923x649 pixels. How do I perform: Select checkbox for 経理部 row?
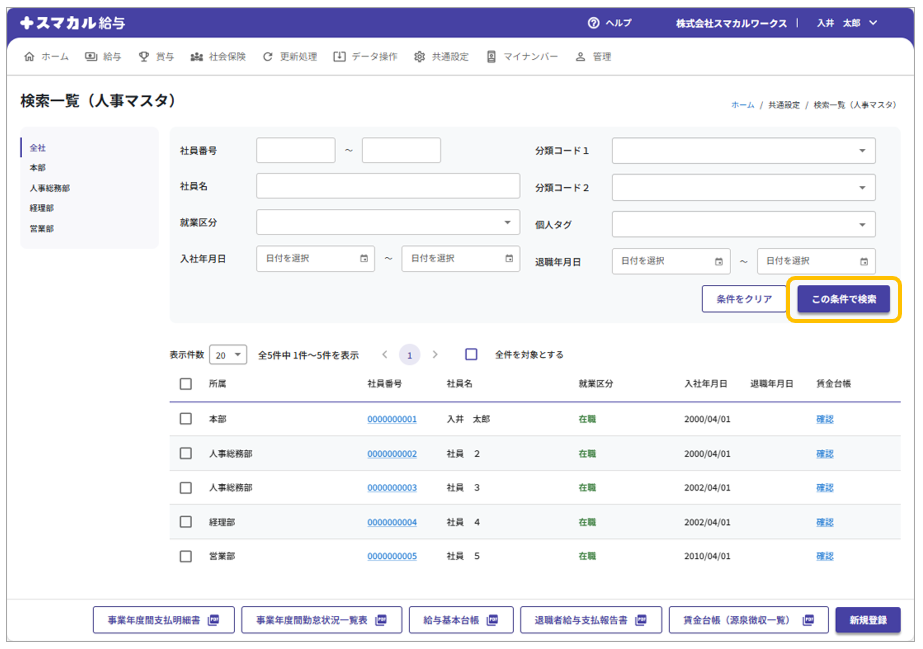point(186,522)
